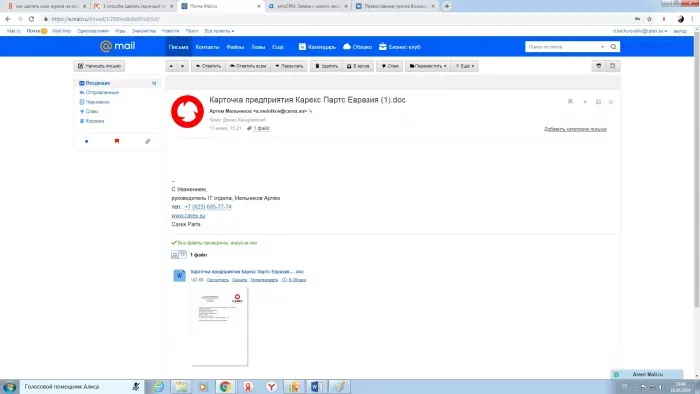This screenshot has width=700, height=394.
Task: Open the www.carex.su link
Action: pyautogui.click(x=188, y=216)
